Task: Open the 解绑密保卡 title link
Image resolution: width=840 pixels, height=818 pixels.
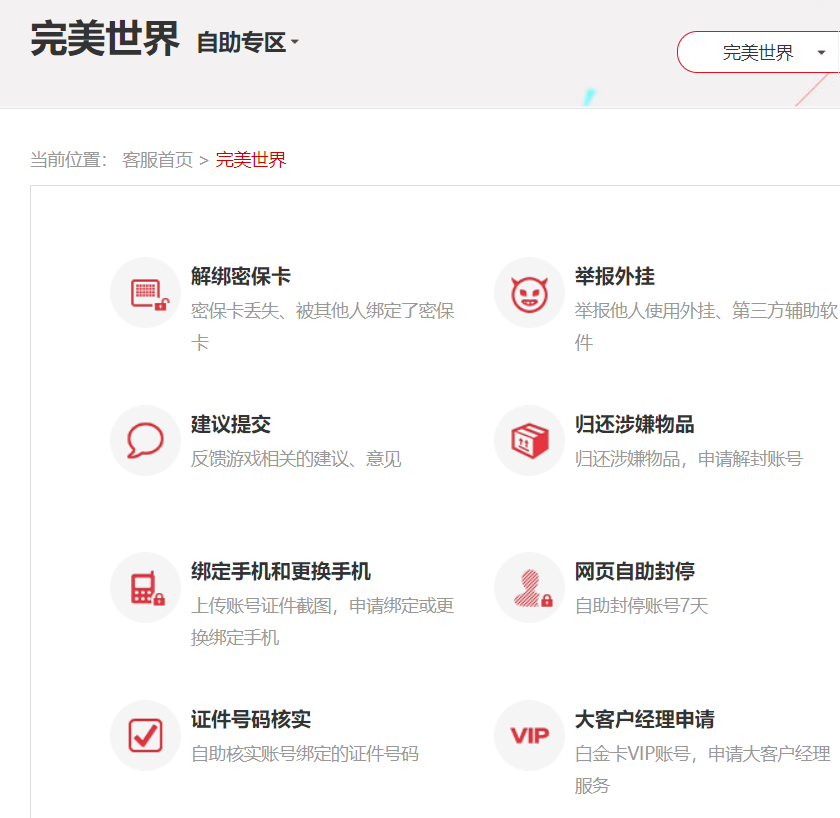Action: [241, 276]
